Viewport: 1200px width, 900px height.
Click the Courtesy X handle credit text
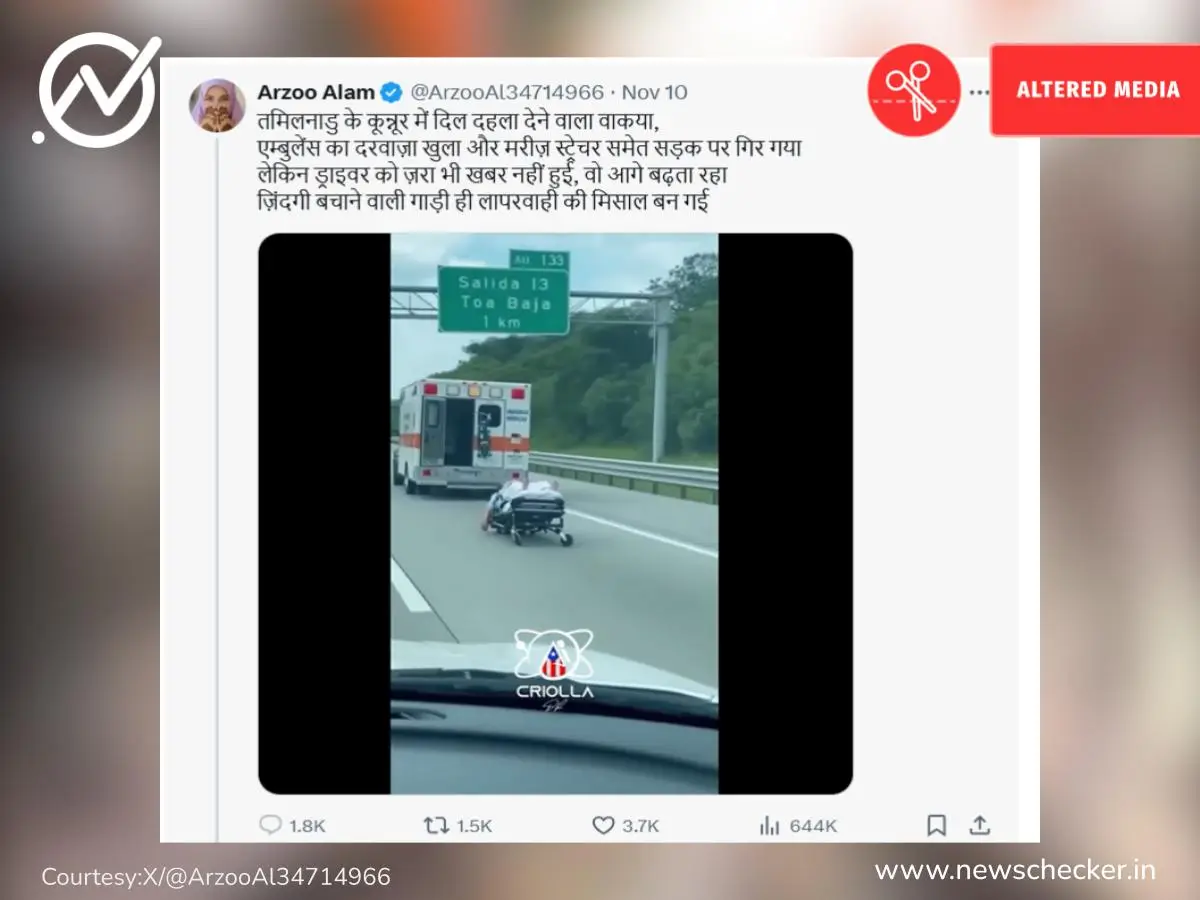[216, 877]
